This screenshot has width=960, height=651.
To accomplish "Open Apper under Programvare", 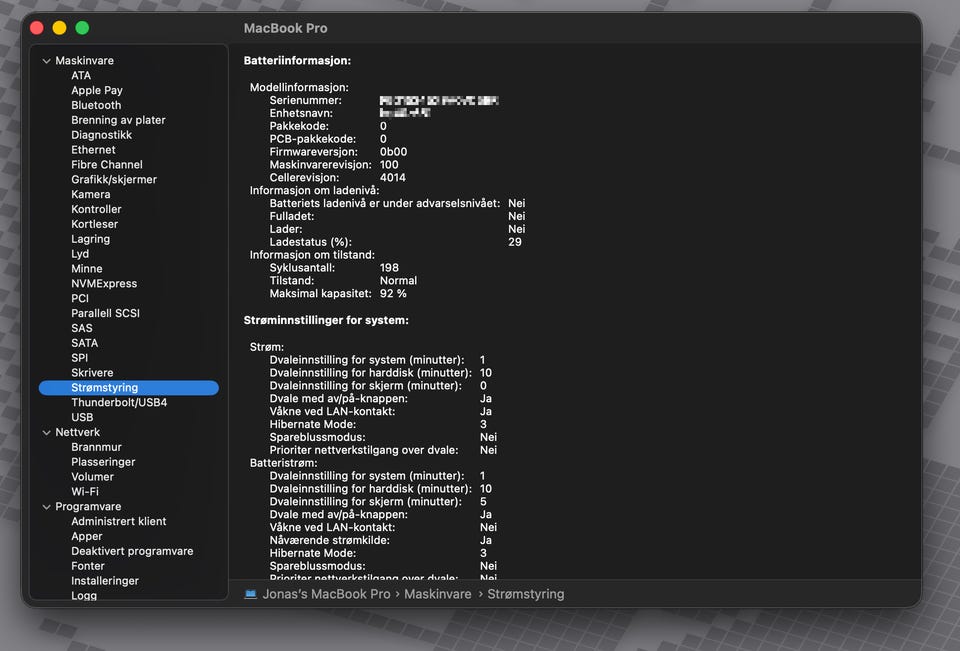I will 86,536.
